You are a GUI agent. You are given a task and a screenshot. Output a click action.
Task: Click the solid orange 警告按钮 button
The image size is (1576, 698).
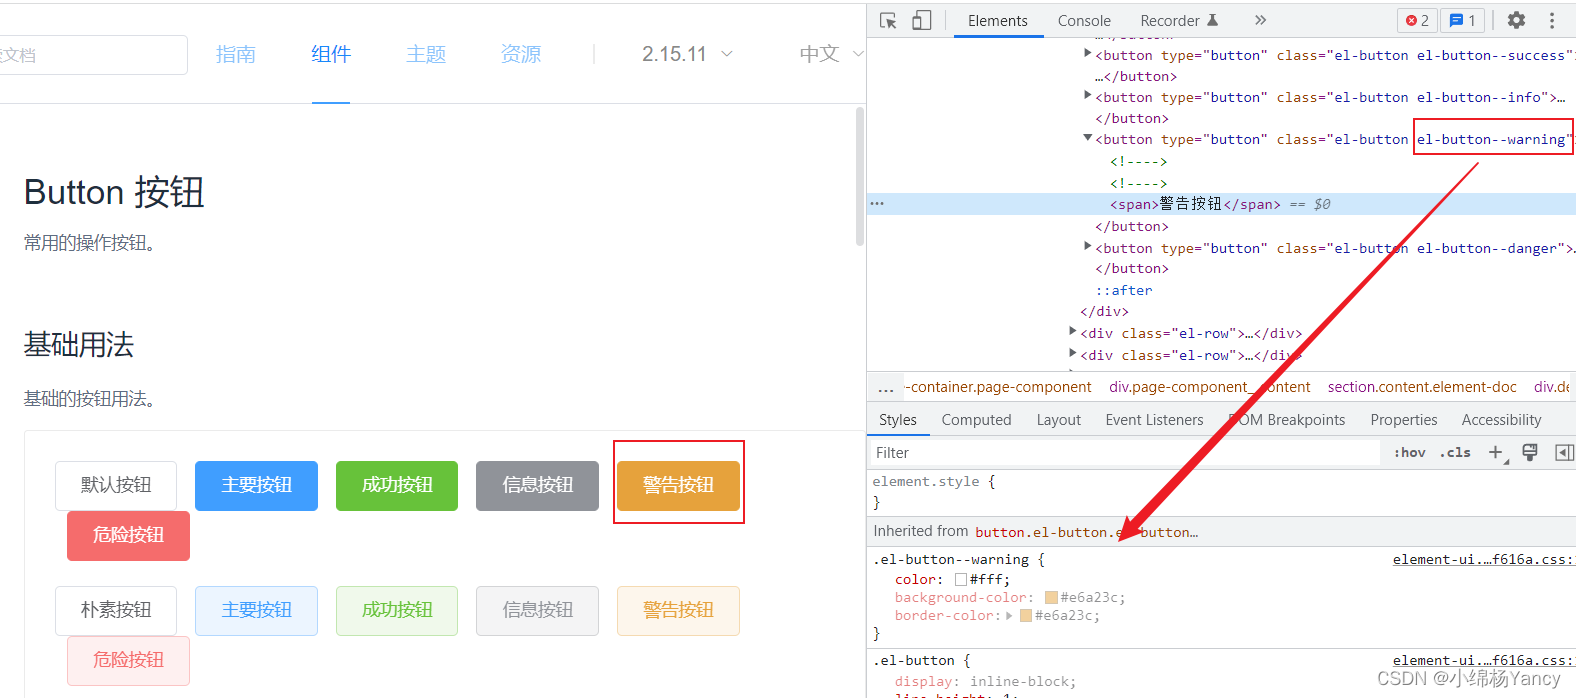coord(678,486)
